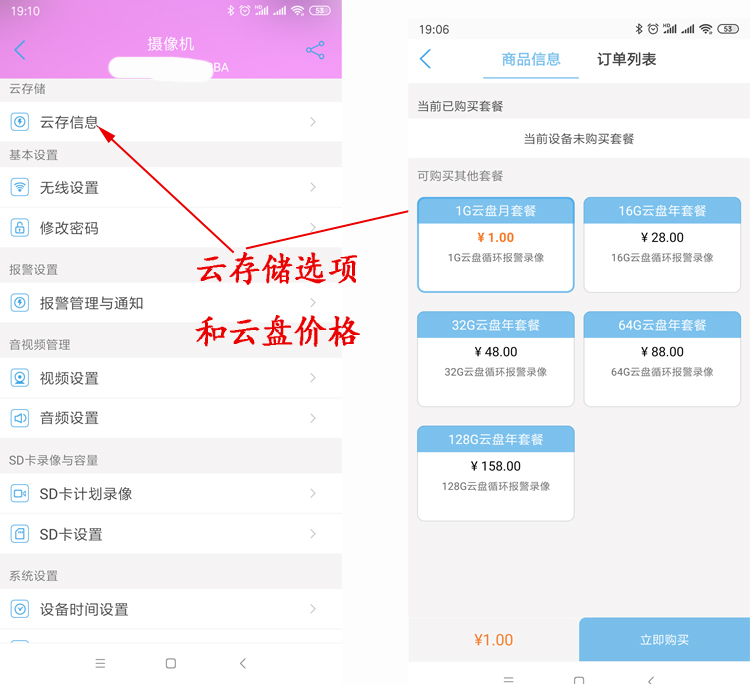Expand the SD卡计划录像 row chevron
The width and height of the screenshot is (750, 684).
(x=313, y=493)
